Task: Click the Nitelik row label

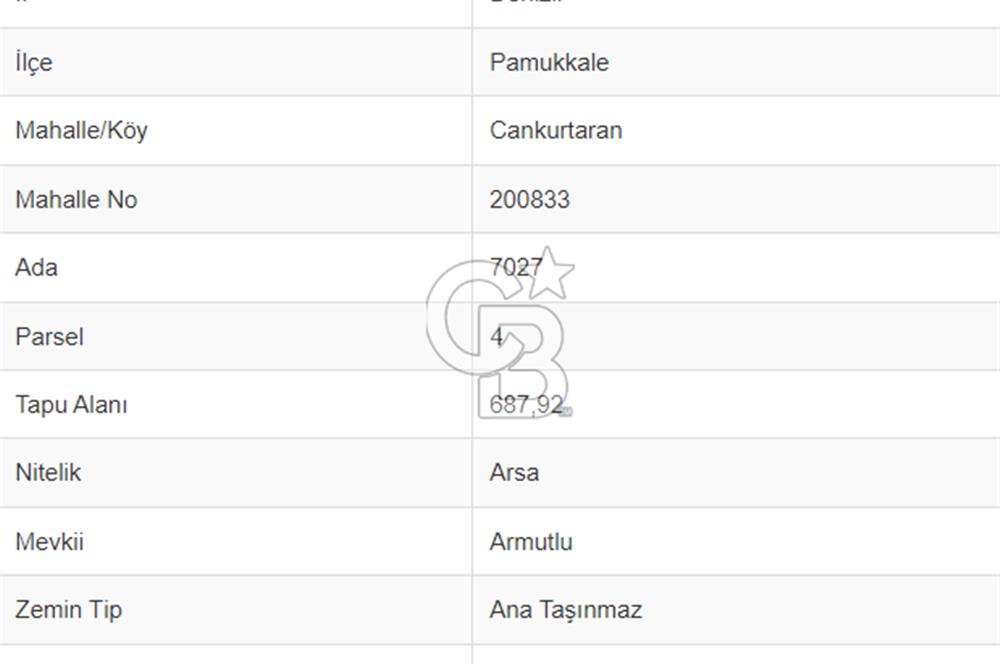Action: coord(48,473)
